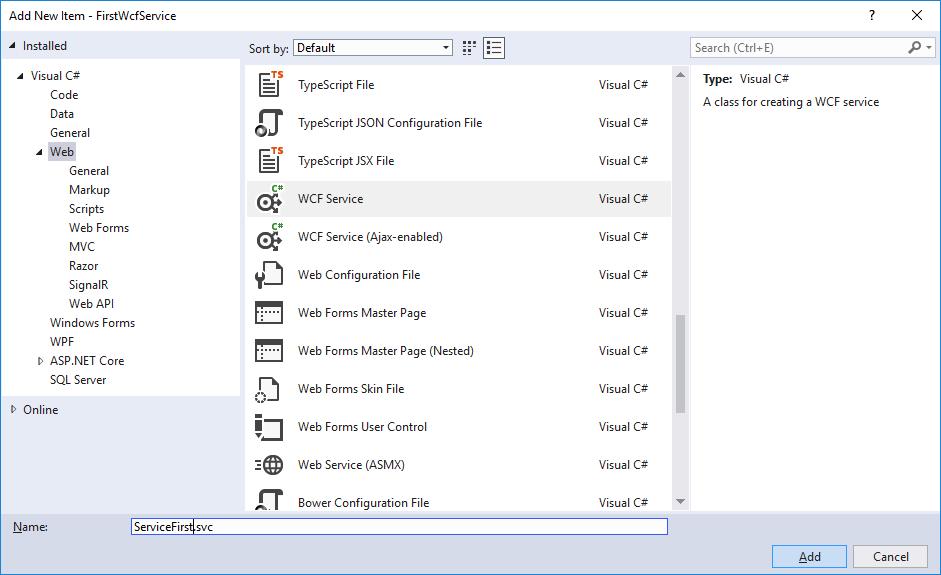The width and height of the screenshot is (941, 575).
Task: Open the help question mark button
Action: tap(872, 16)
